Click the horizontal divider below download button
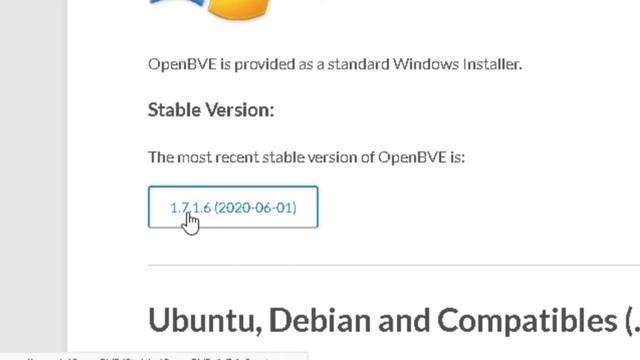The image size is (640, 360). pyautogui.click(x=394, y=265)
